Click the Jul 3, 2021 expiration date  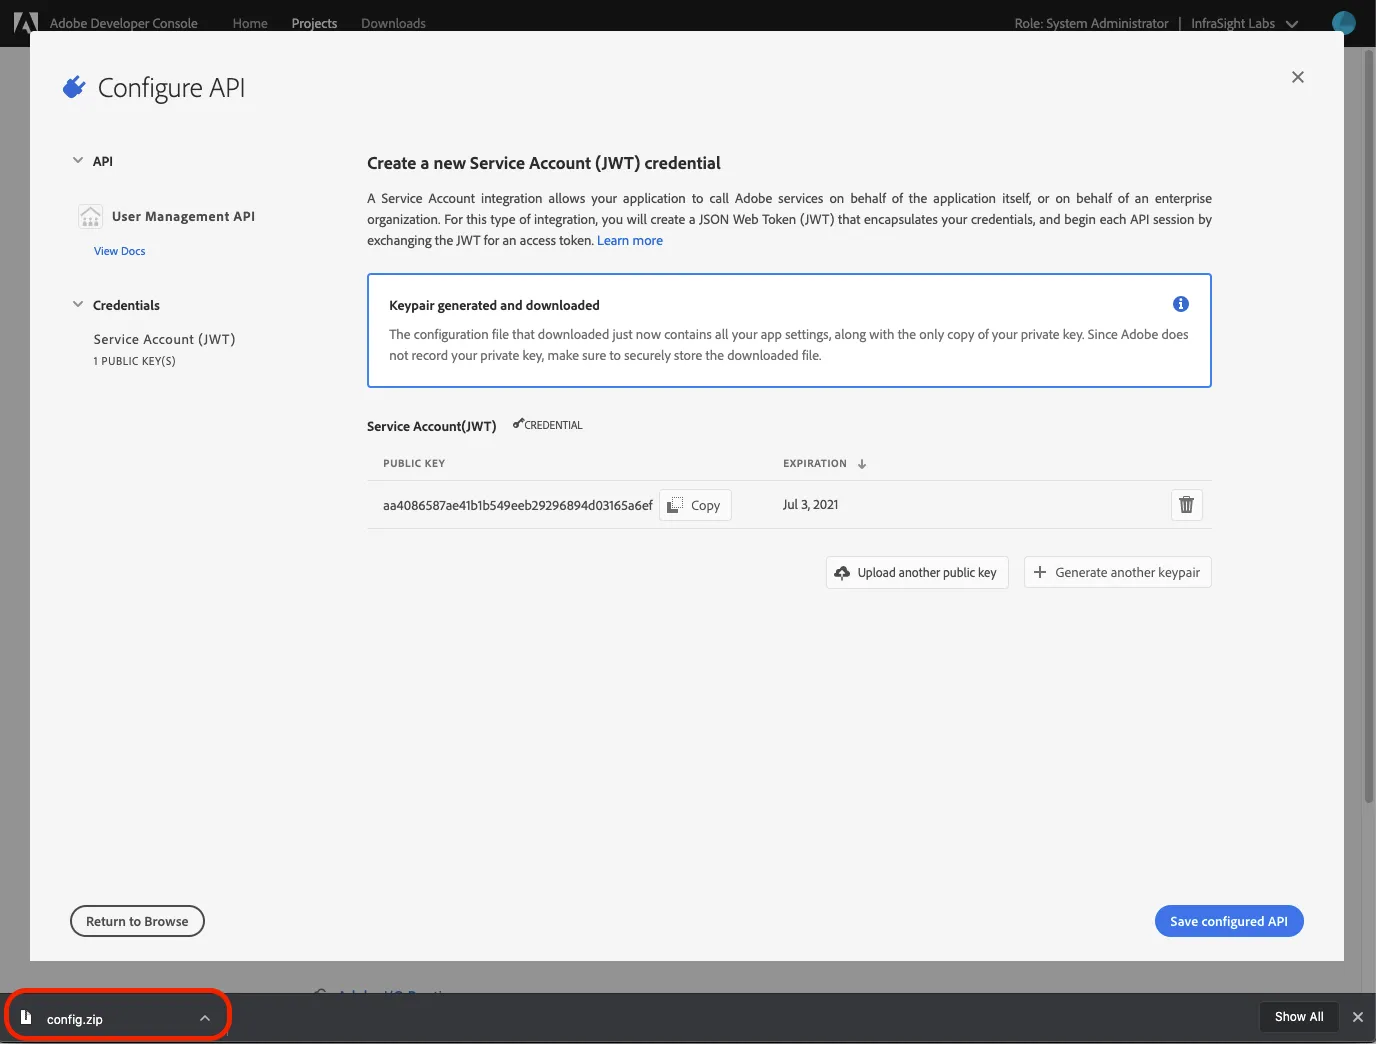811,504
